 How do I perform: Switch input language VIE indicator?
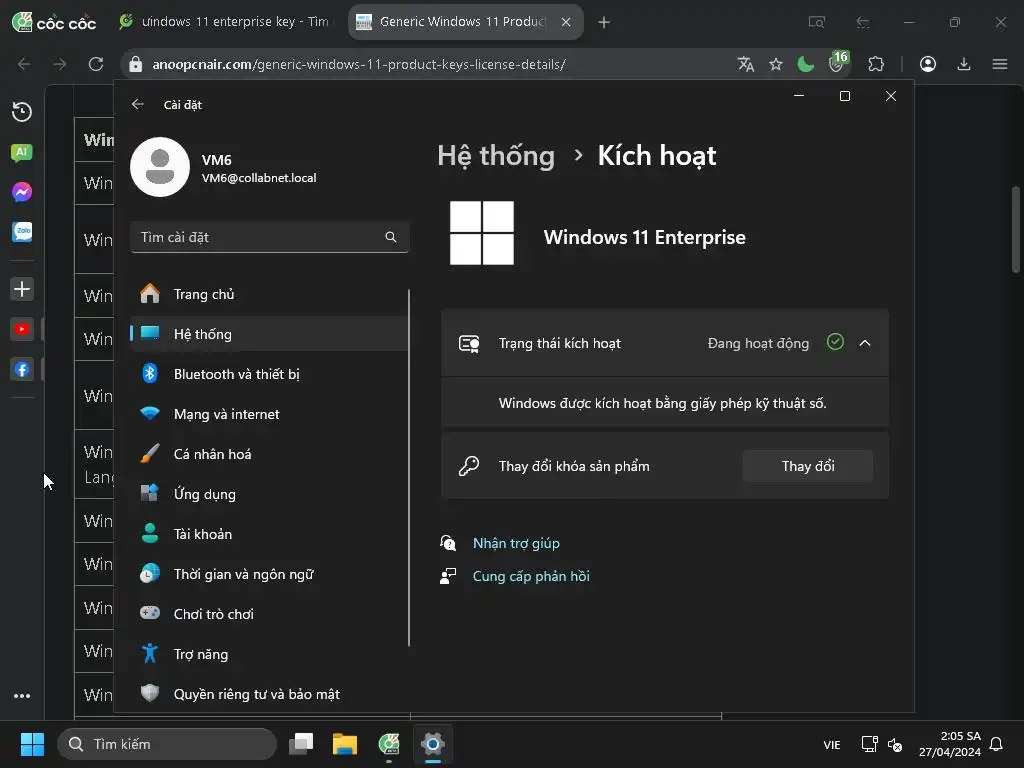(831, 745)
